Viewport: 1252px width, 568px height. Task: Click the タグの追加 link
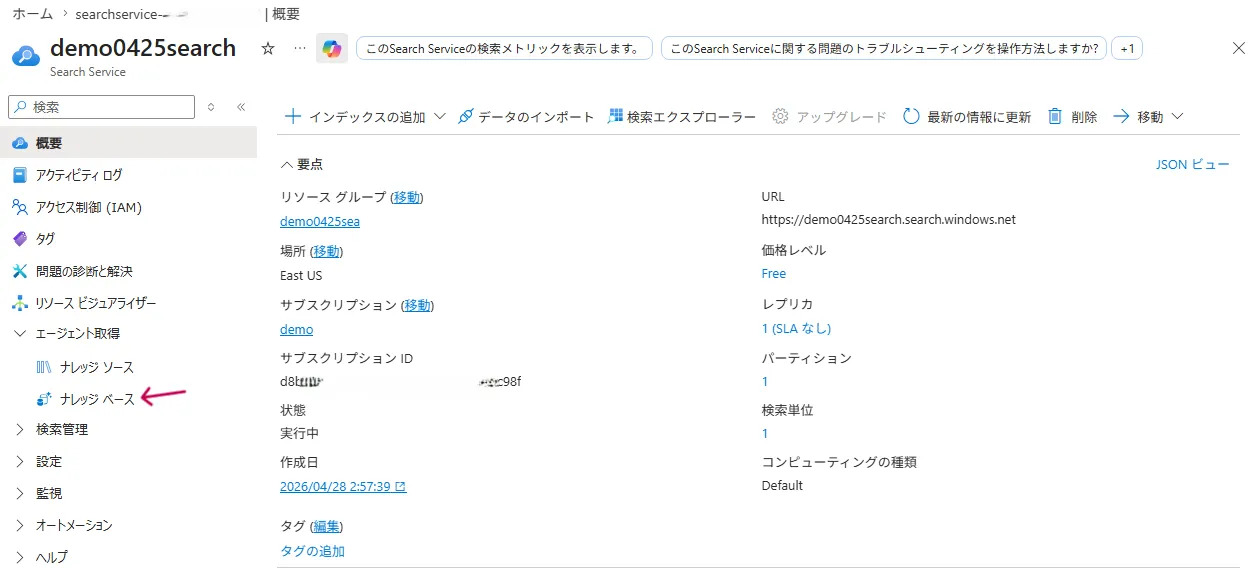click(313, 551)
